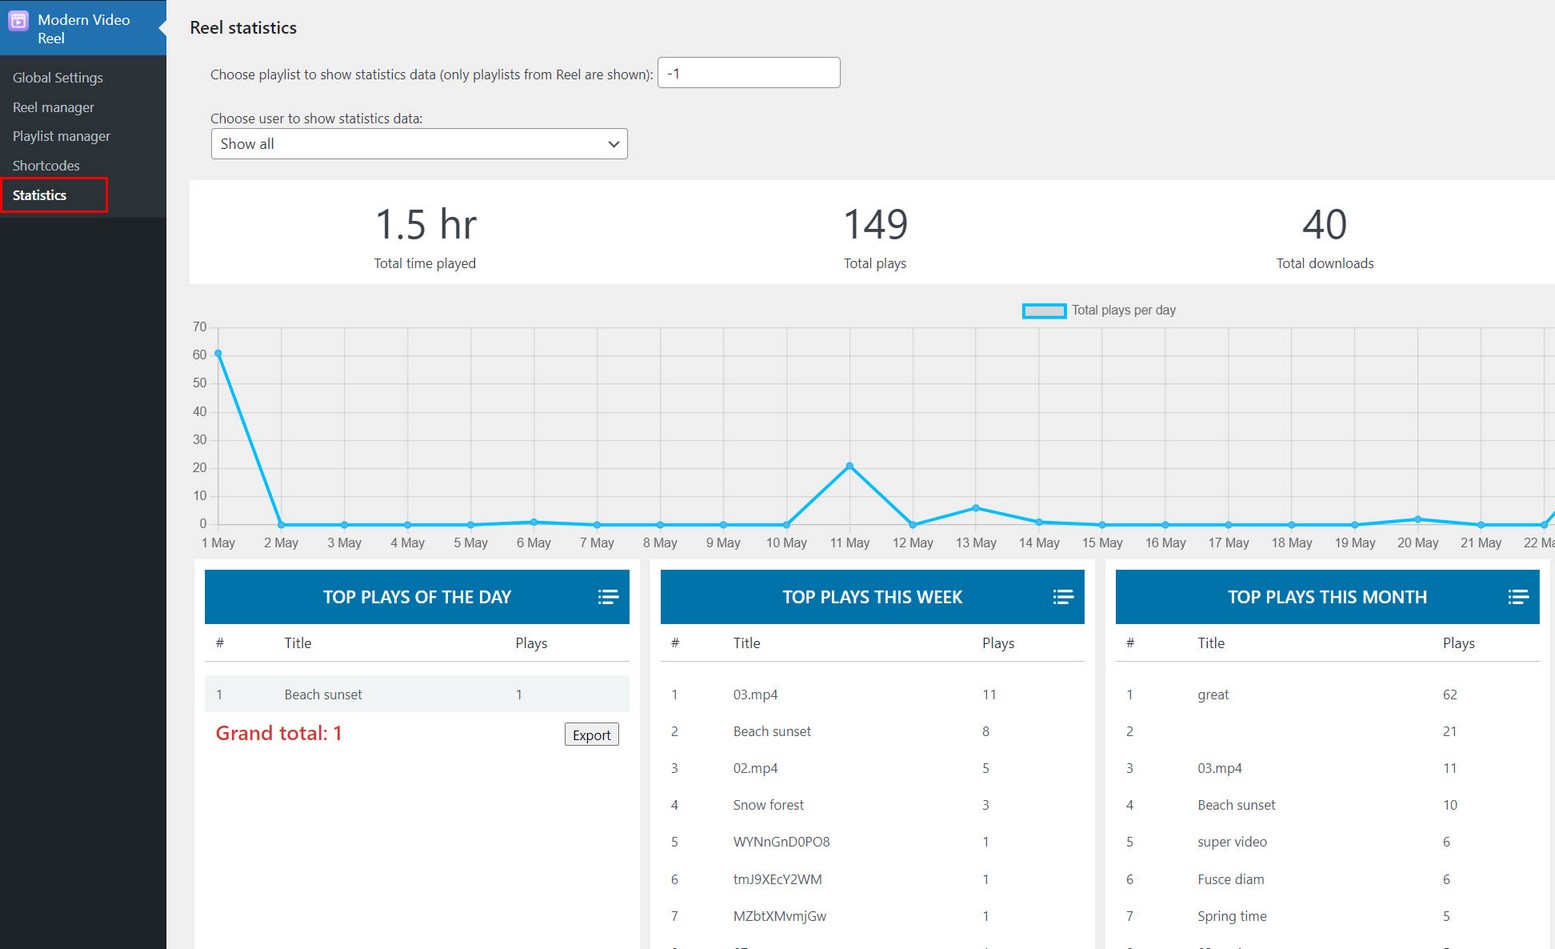Click the 13 May data point on chart
The image size is (1555, 949).
(x=976, y=508)
